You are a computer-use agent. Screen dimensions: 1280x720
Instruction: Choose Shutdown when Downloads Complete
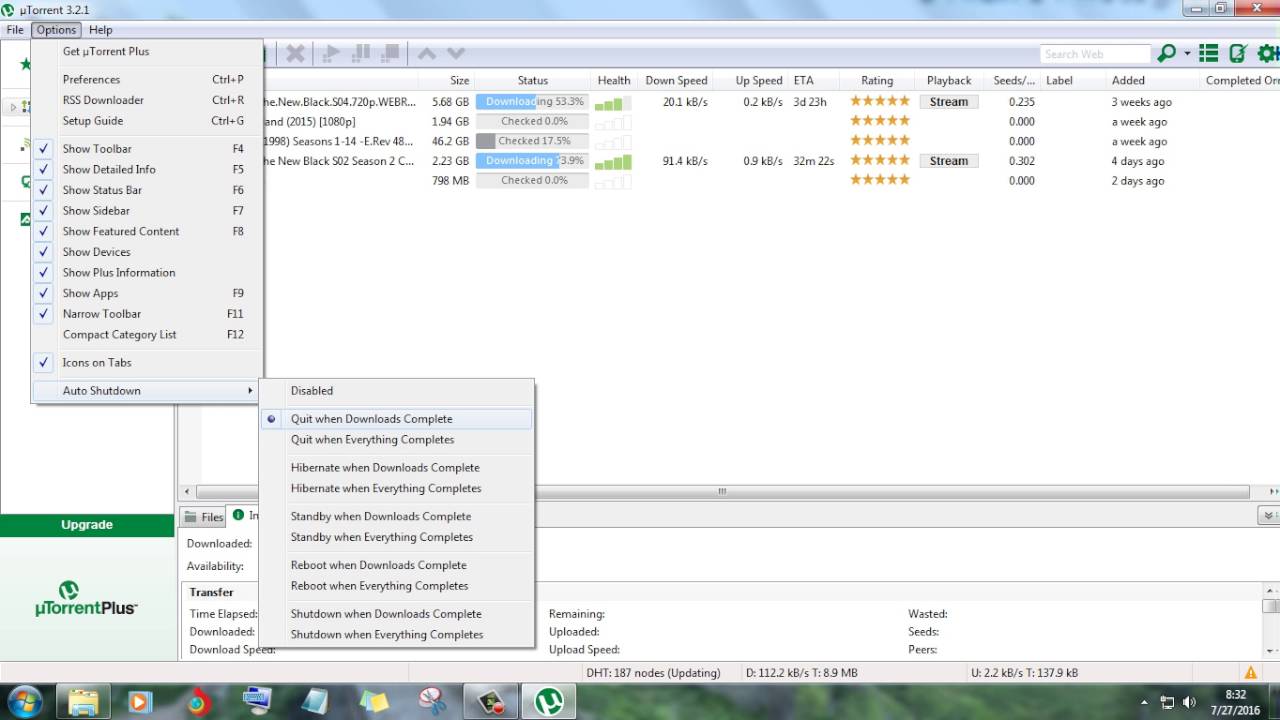click(x=396, y=614)
